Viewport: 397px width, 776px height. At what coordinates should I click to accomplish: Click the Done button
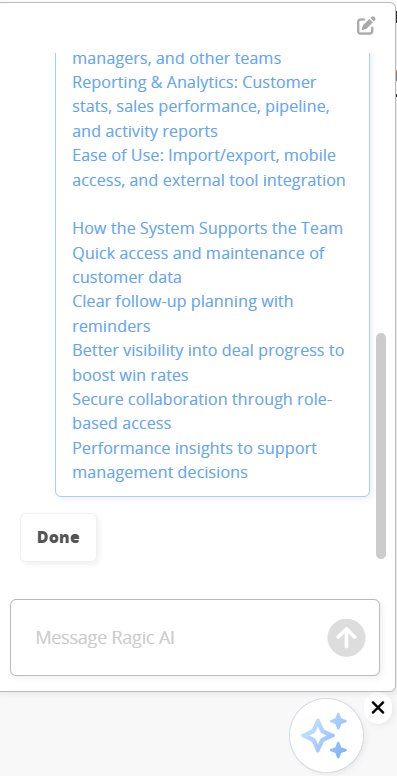pyautogui.click(x=58, y=537)
